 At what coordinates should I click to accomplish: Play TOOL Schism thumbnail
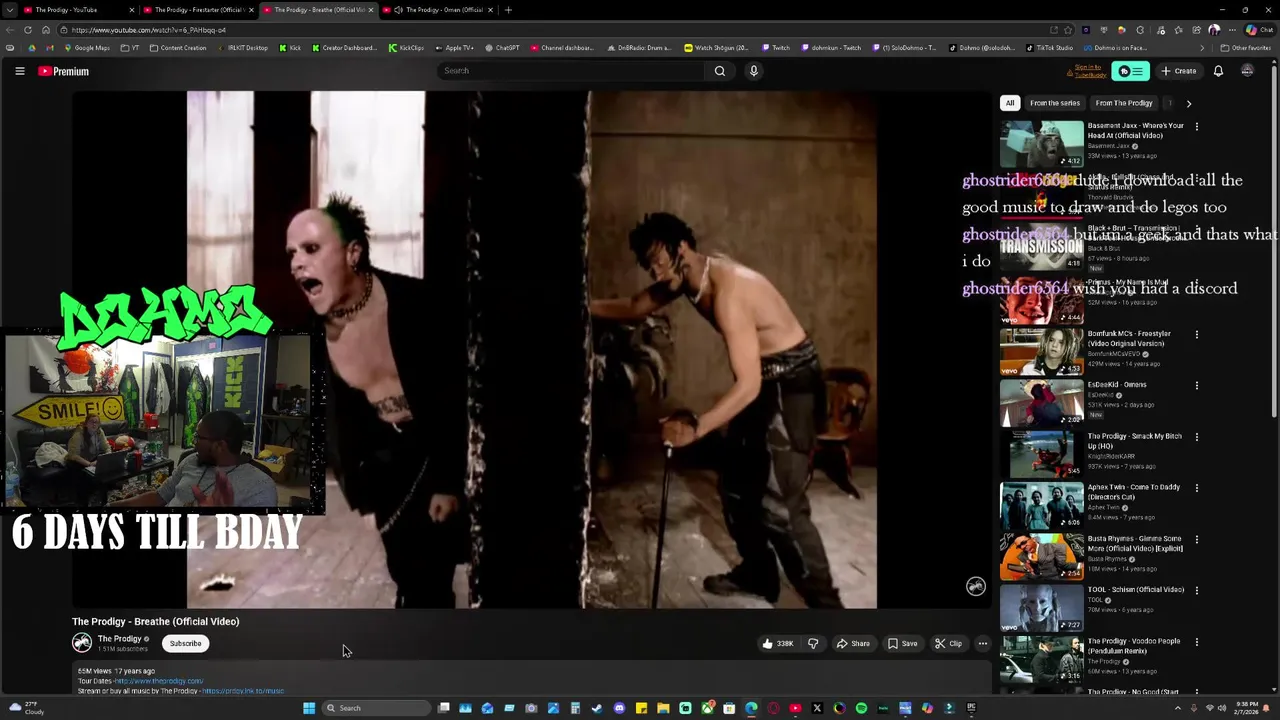pyautogui.click(x=1041, y=609)
